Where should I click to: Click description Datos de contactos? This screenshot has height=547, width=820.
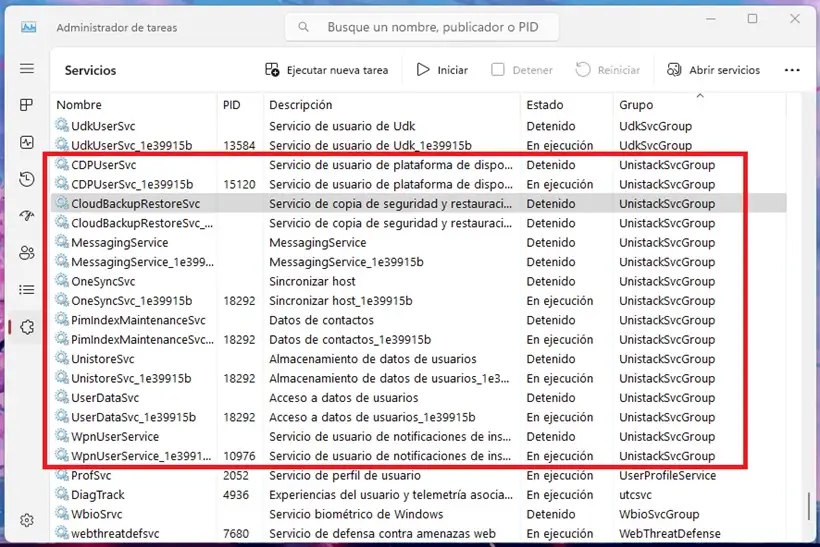(322, 320)
